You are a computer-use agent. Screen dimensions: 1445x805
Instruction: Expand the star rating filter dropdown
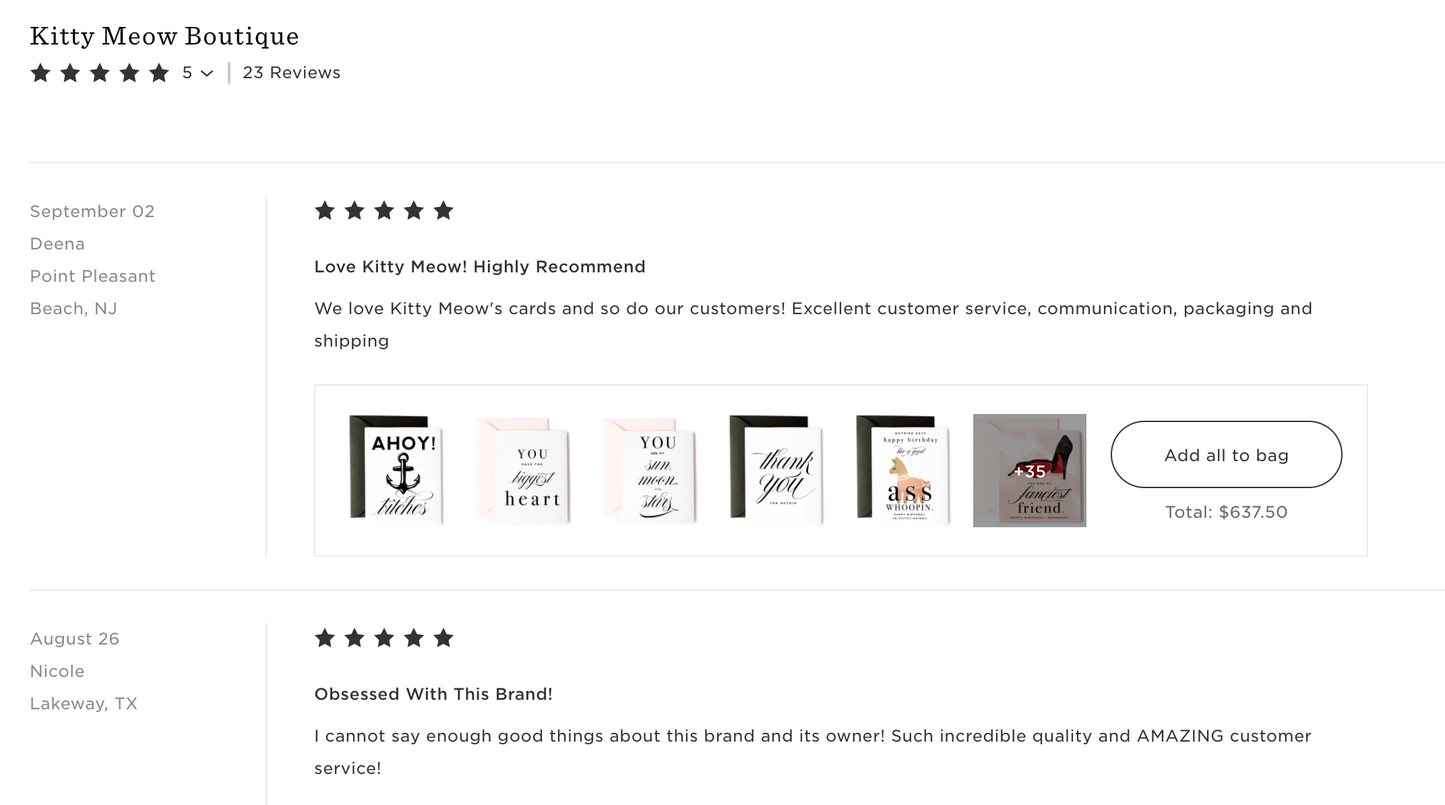[207, 73]
